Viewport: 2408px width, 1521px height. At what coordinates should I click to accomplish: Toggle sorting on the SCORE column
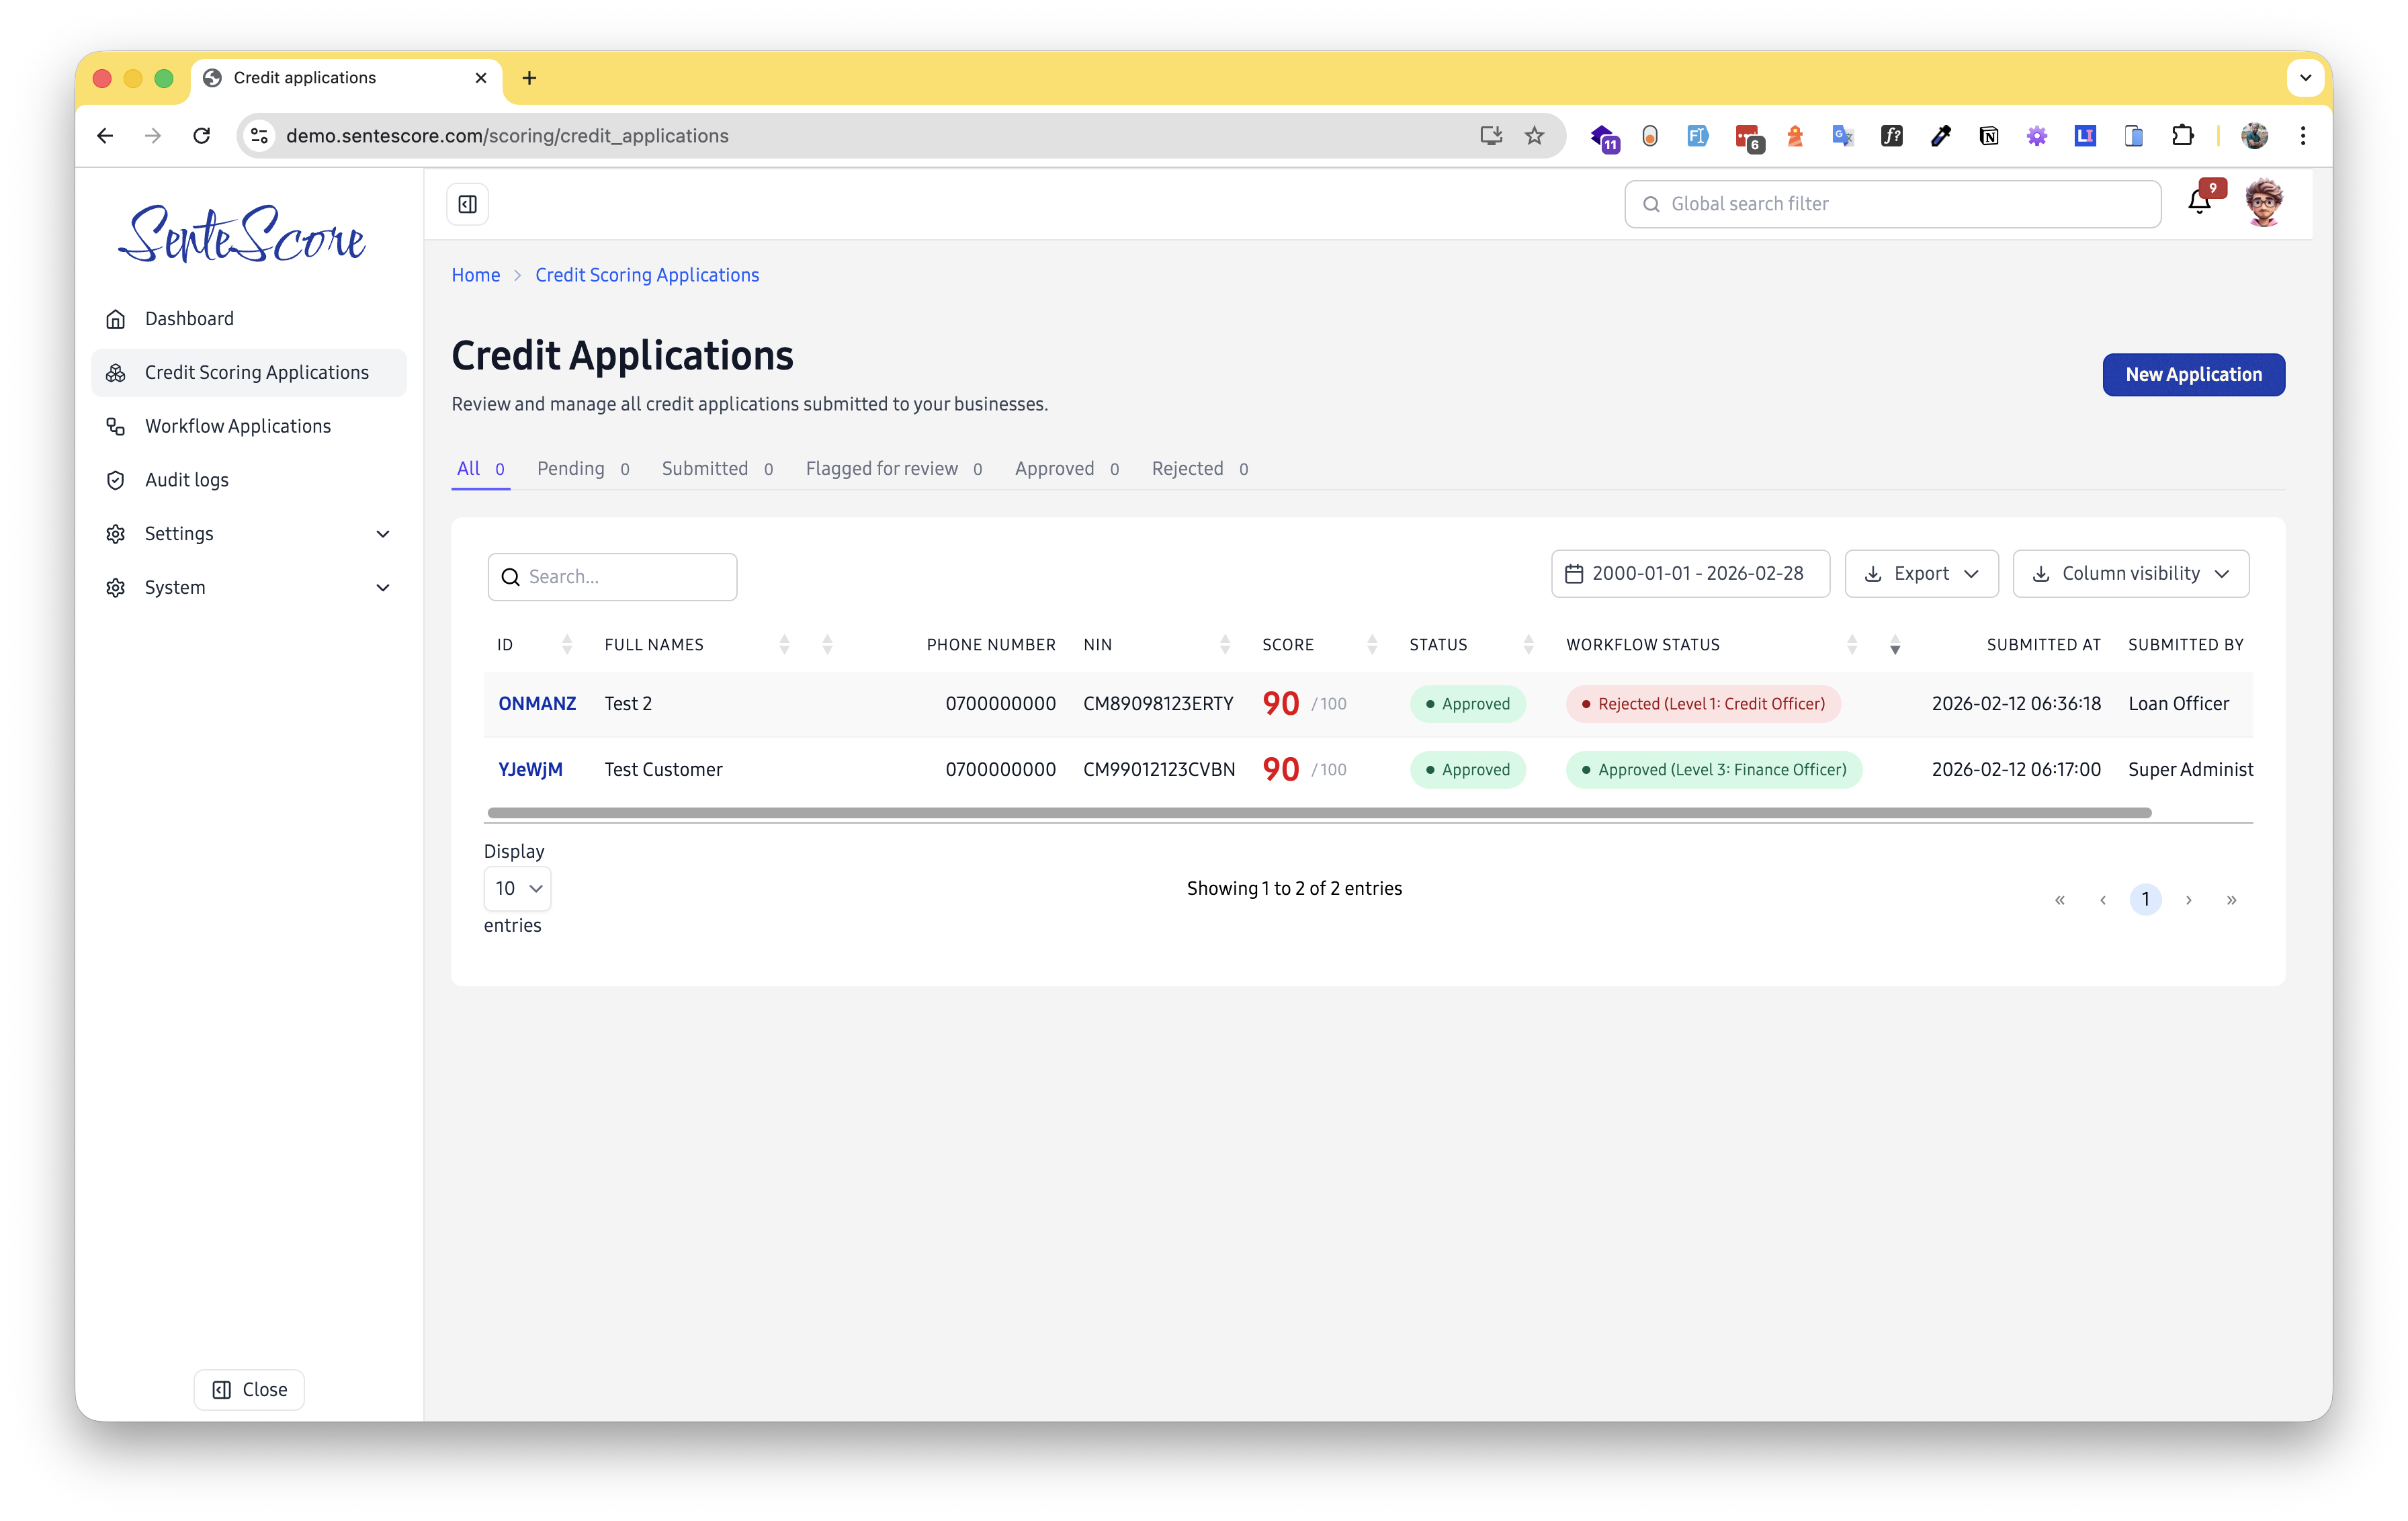click(x=1371, y=644)
